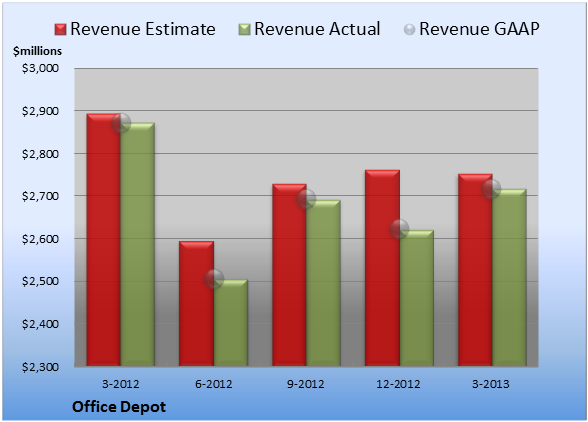Select the Revenue Actual legend label
588x422 pixels.
pyautogui.click(x=317, y=29)
